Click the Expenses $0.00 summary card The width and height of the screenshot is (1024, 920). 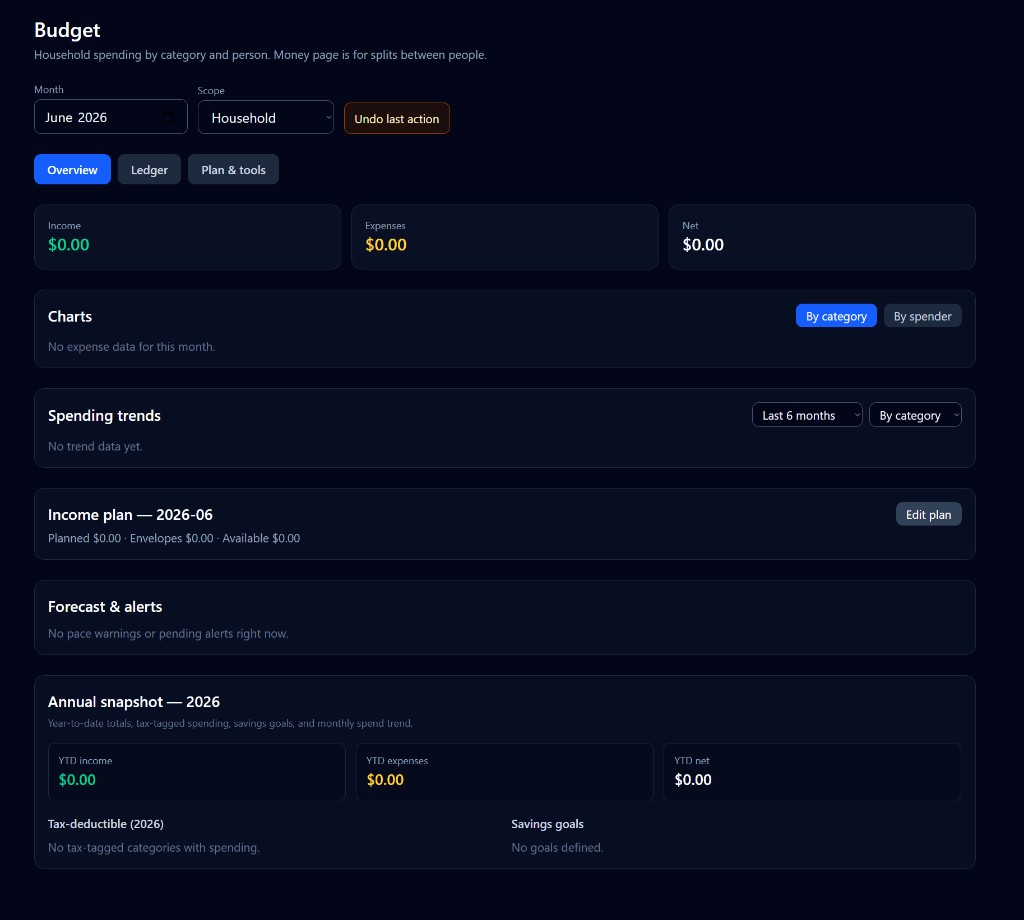coord(504,237)
